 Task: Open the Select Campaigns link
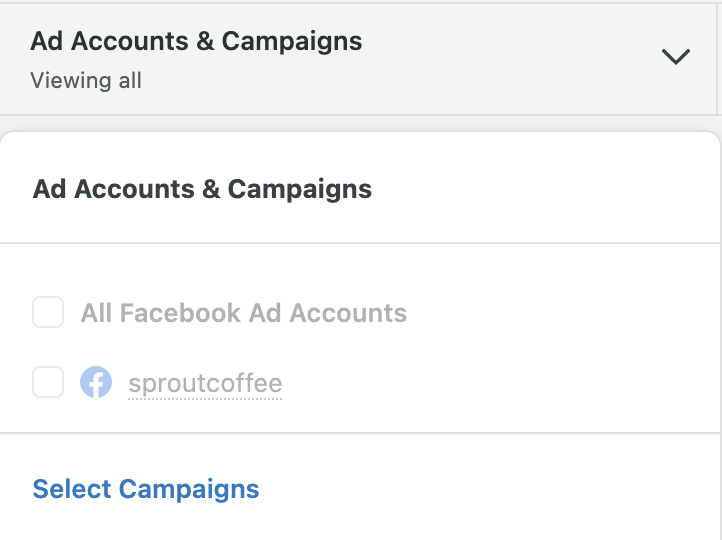[146, 489]
